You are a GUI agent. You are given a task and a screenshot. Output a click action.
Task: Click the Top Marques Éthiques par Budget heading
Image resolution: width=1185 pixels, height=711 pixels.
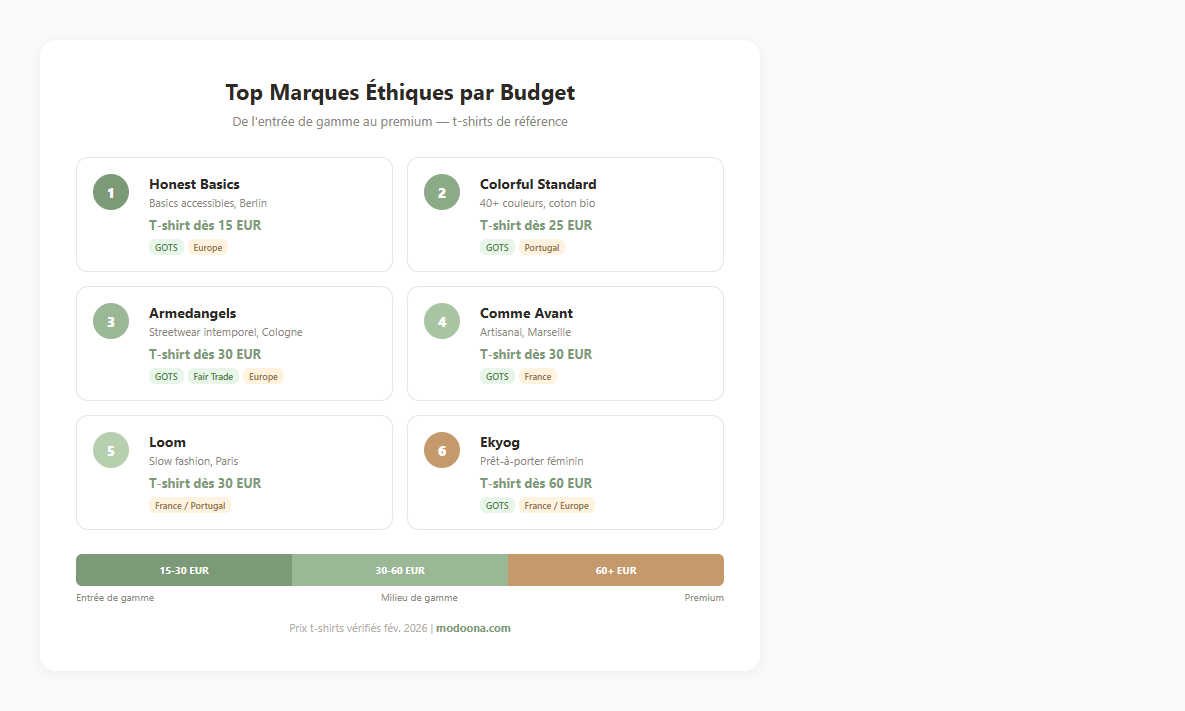[400, 93]
